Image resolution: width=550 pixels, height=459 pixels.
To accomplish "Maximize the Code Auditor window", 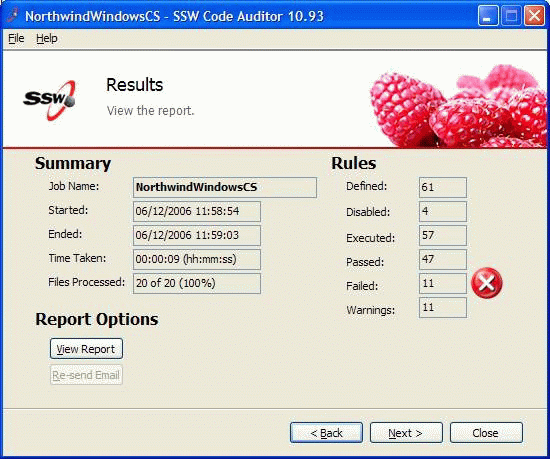I will (x=511, y=16).
